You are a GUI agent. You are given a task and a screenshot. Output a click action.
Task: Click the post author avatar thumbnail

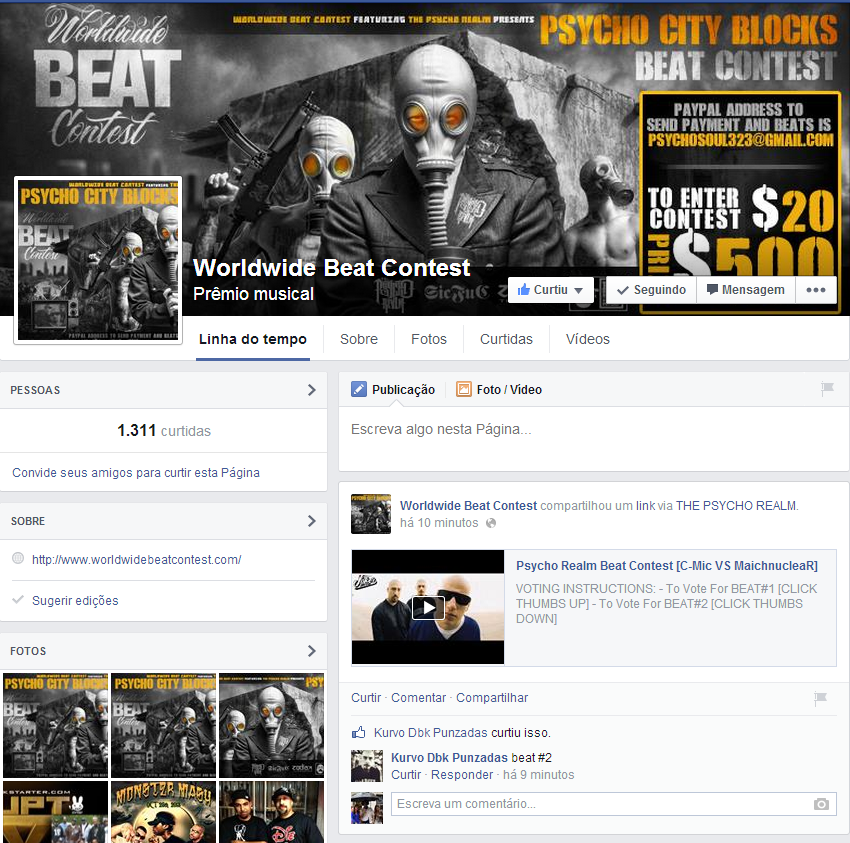(x=371, y=514)
